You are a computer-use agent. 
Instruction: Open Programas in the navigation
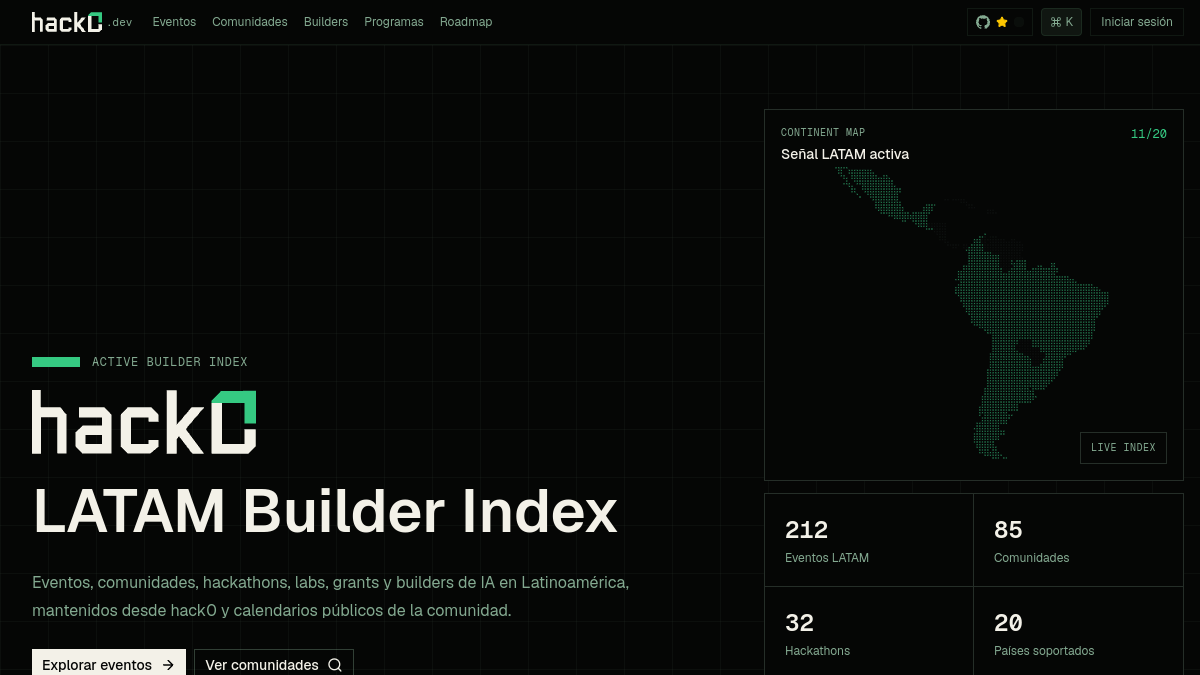pyautogui.click(x=394, y=22)
